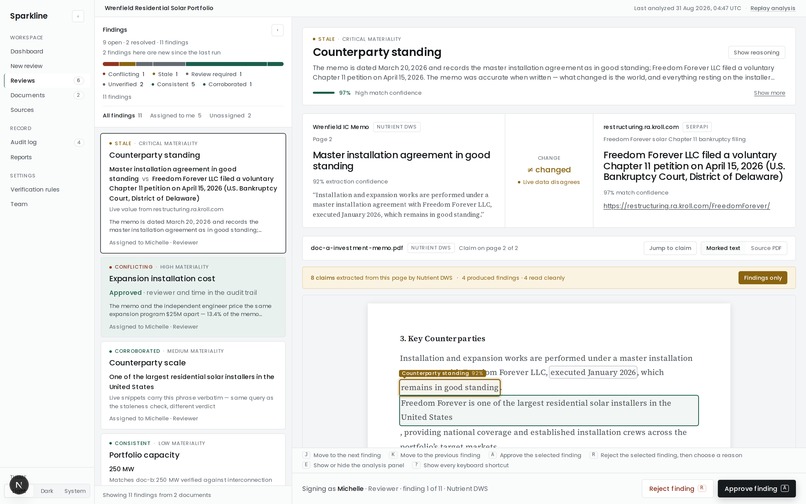This screenshot has width=806, height=504.
Task: Switch document view to Marked text
Action: point(723,248)
